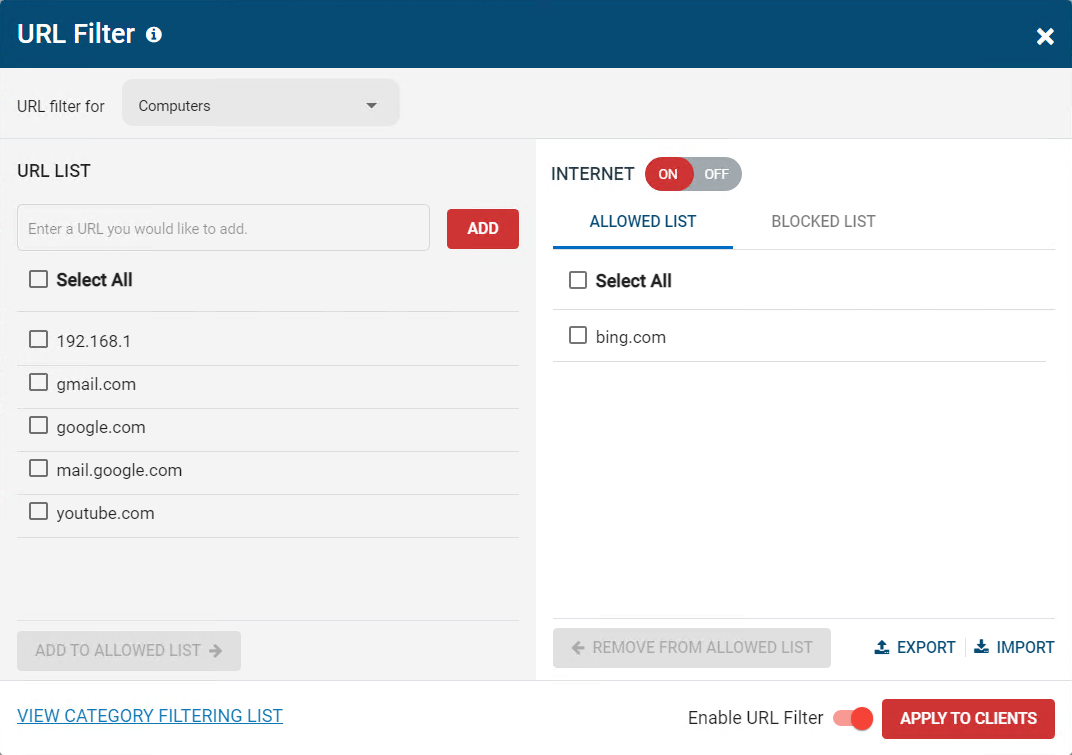Screen dimensions: 1072x755
Task: Click the IMPORT link text
Action: pyautogui.click(x=1026, y=648)
